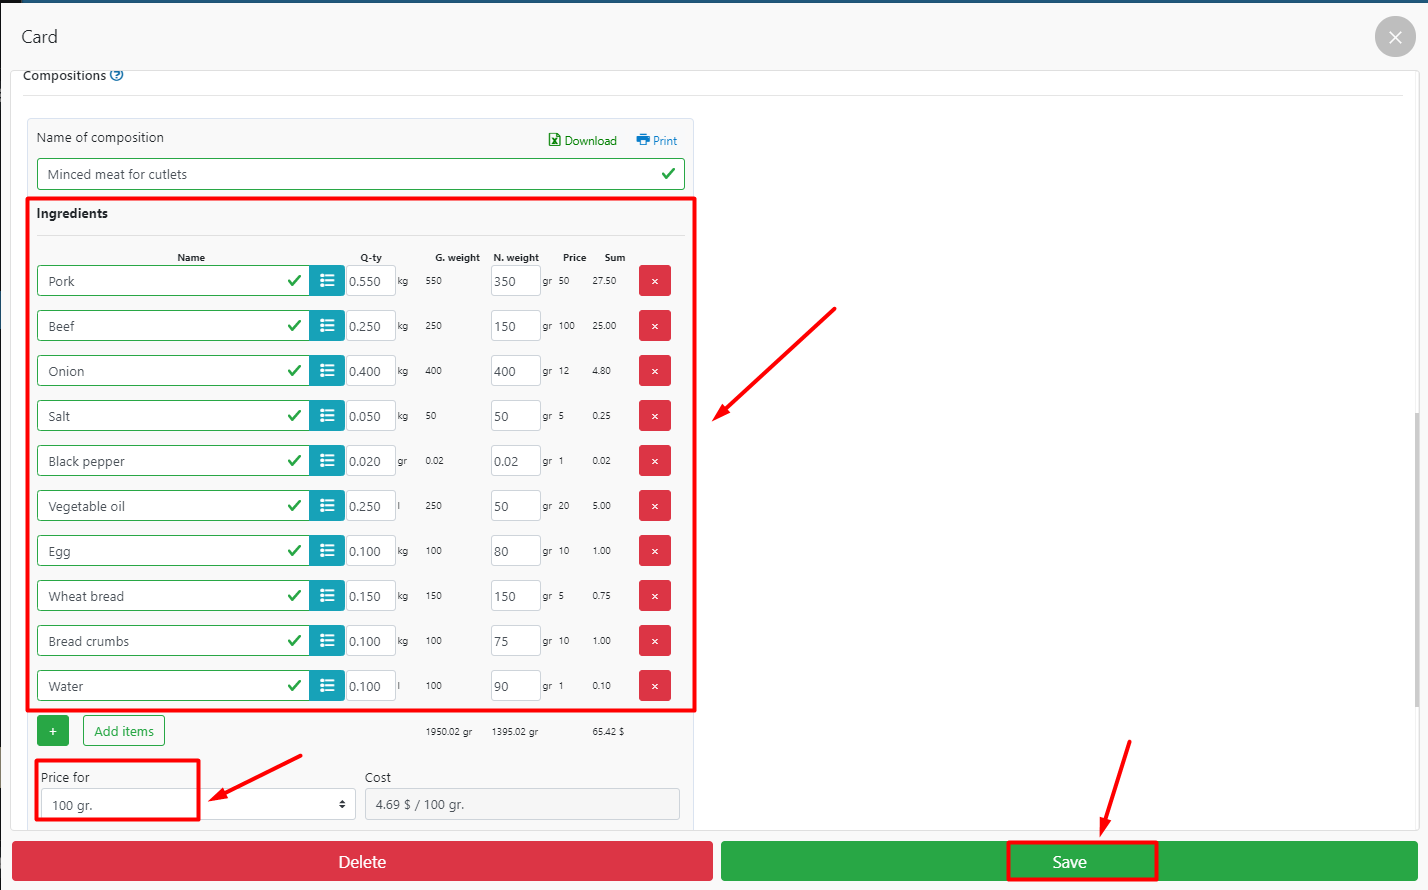The height and width of the screenshot is (890, 1428).
Task: Focus the Beef net weight field
Action: tap(515, 326)
